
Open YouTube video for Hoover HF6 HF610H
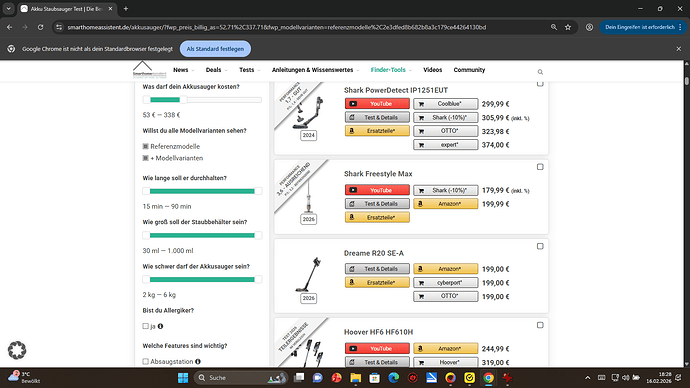[x=377, y=348]
